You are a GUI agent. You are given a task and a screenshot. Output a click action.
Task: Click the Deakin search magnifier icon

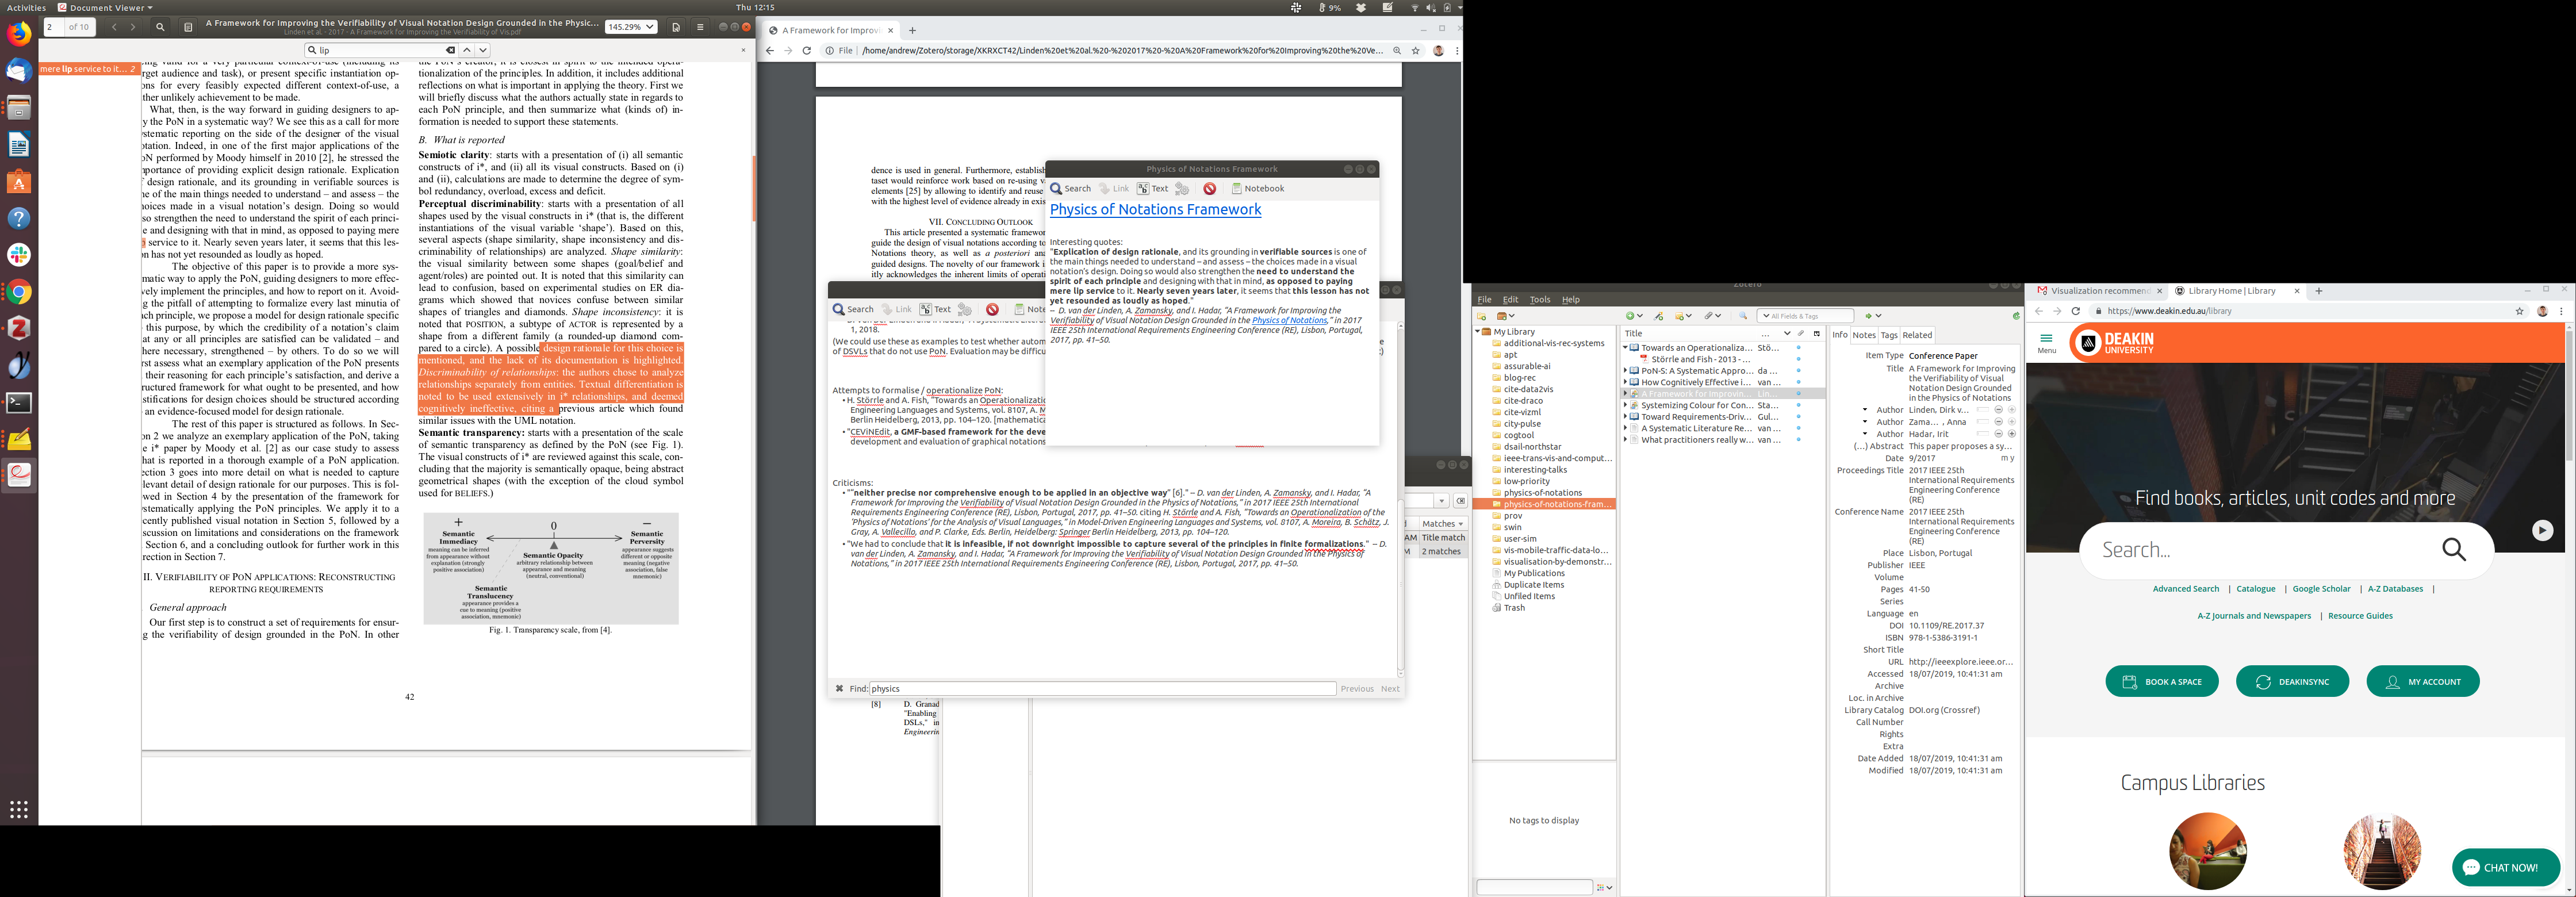click(x=2454, y=549)
